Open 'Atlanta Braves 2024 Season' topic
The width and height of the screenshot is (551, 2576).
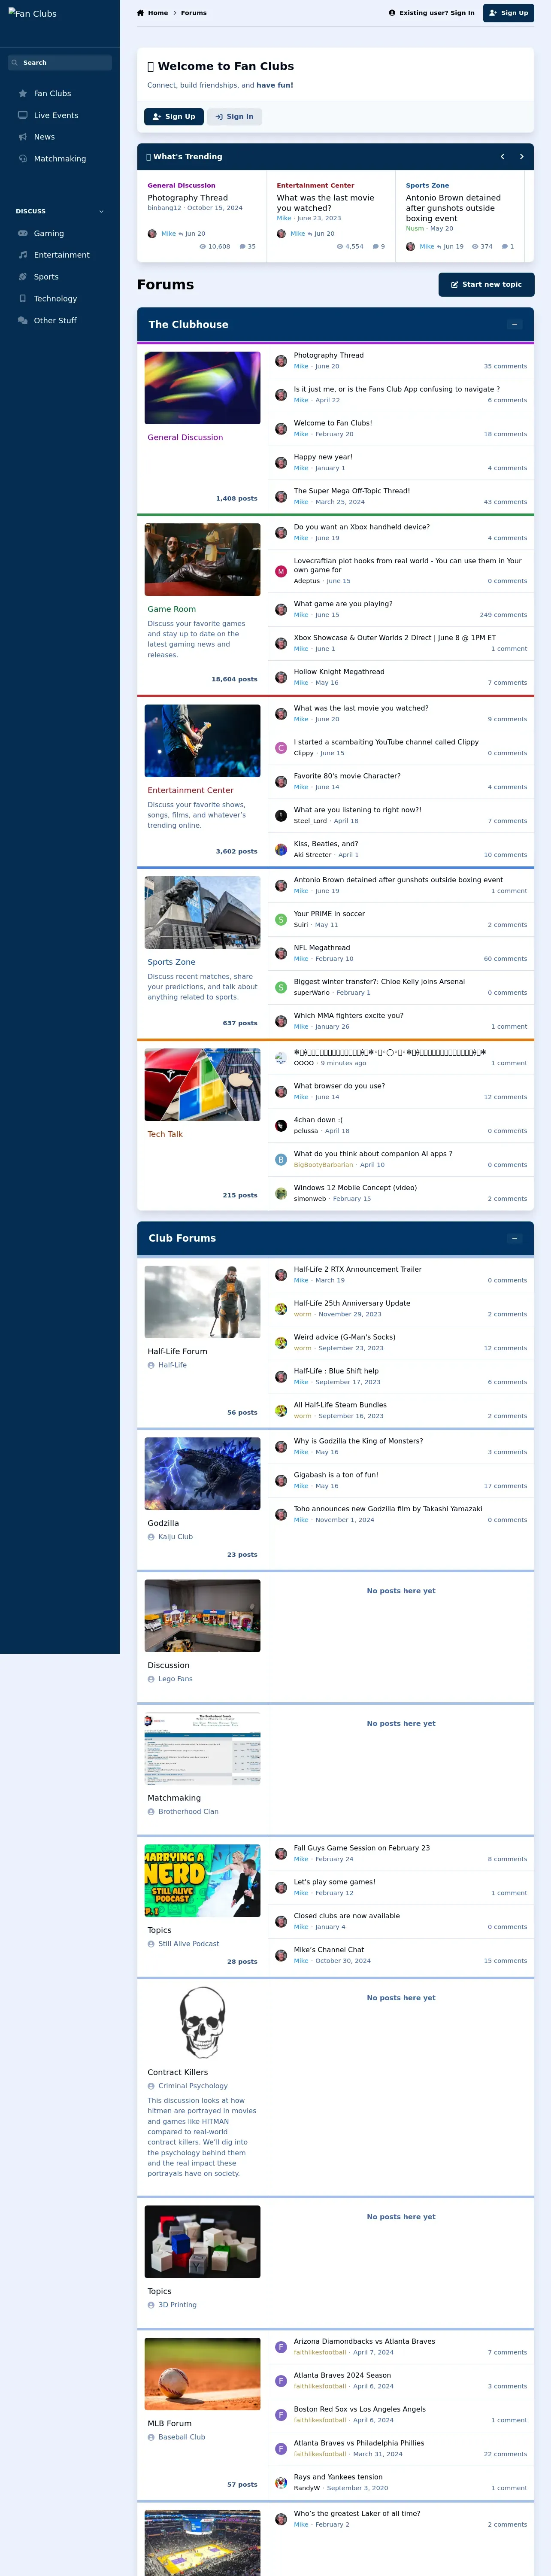(x=342, y=2375)
